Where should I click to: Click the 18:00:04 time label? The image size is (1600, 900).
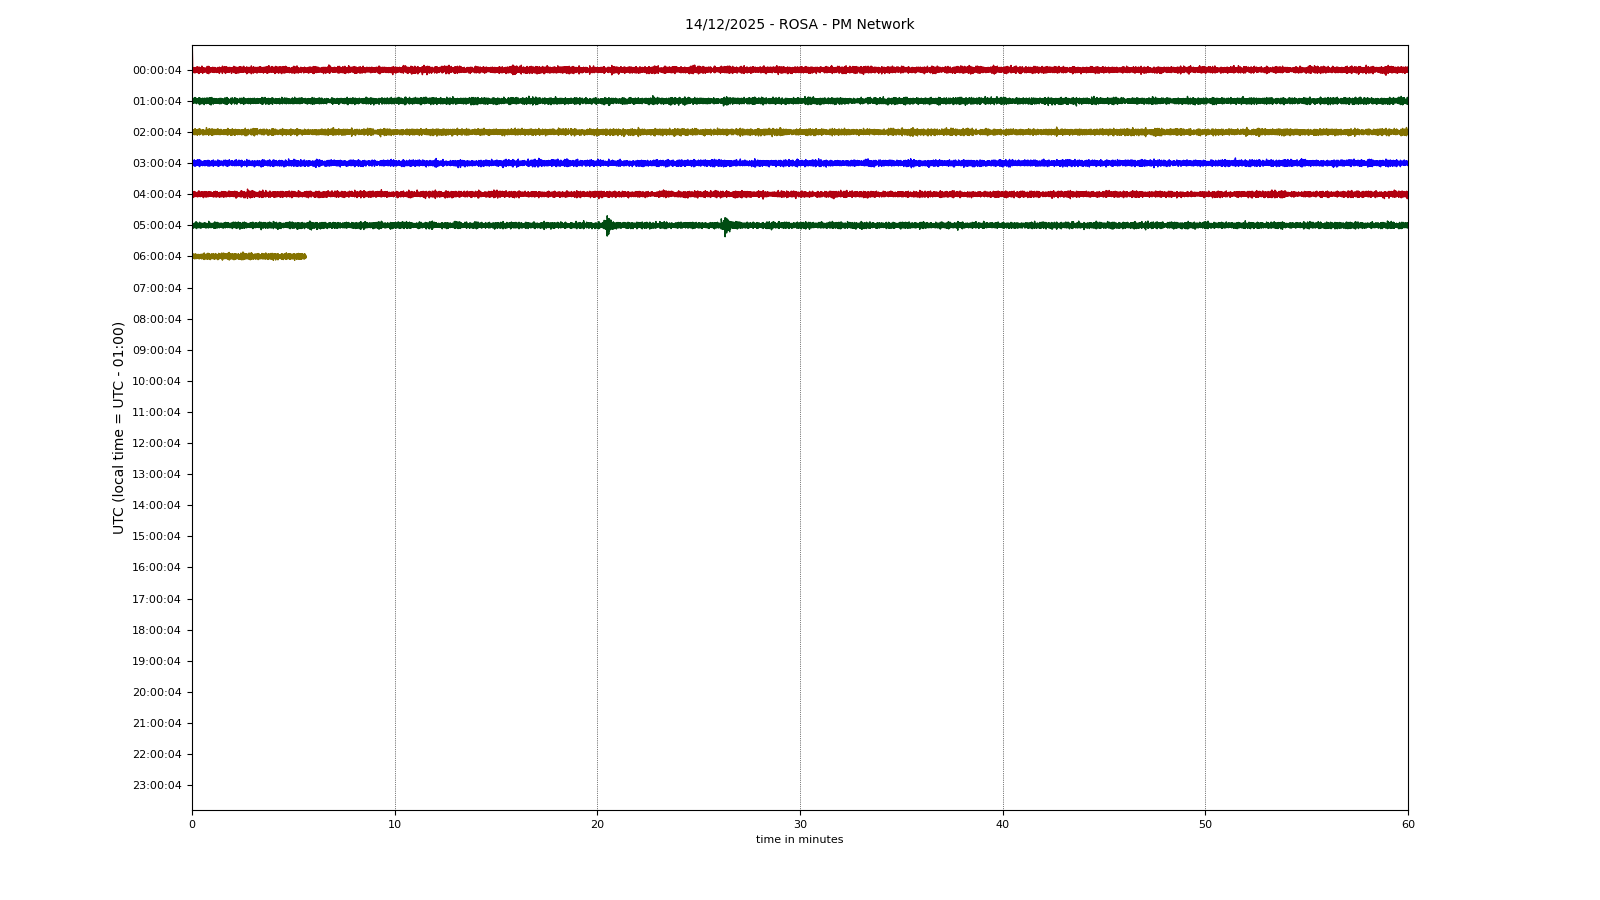157,631
